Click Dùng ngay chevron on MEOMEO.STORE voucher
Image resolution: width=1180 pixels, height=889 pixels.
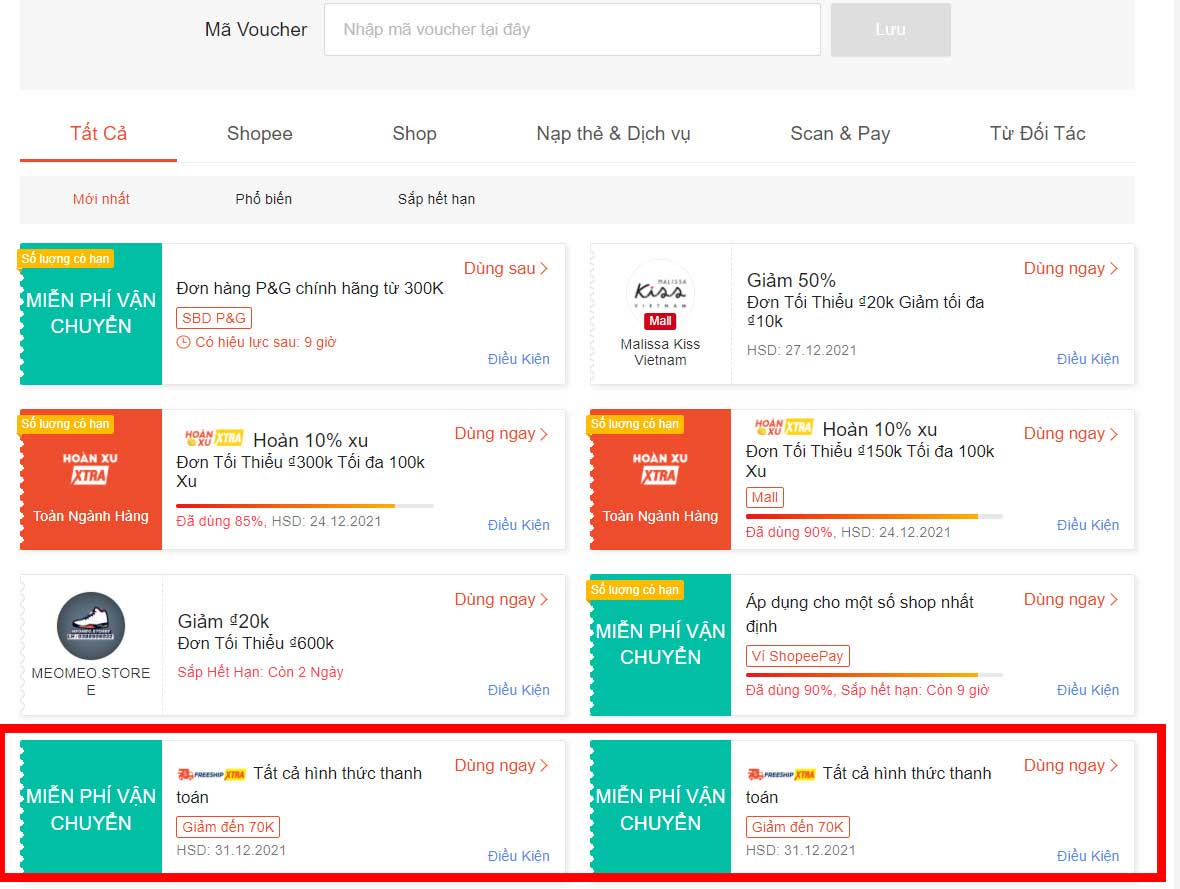tap(544, 600)
